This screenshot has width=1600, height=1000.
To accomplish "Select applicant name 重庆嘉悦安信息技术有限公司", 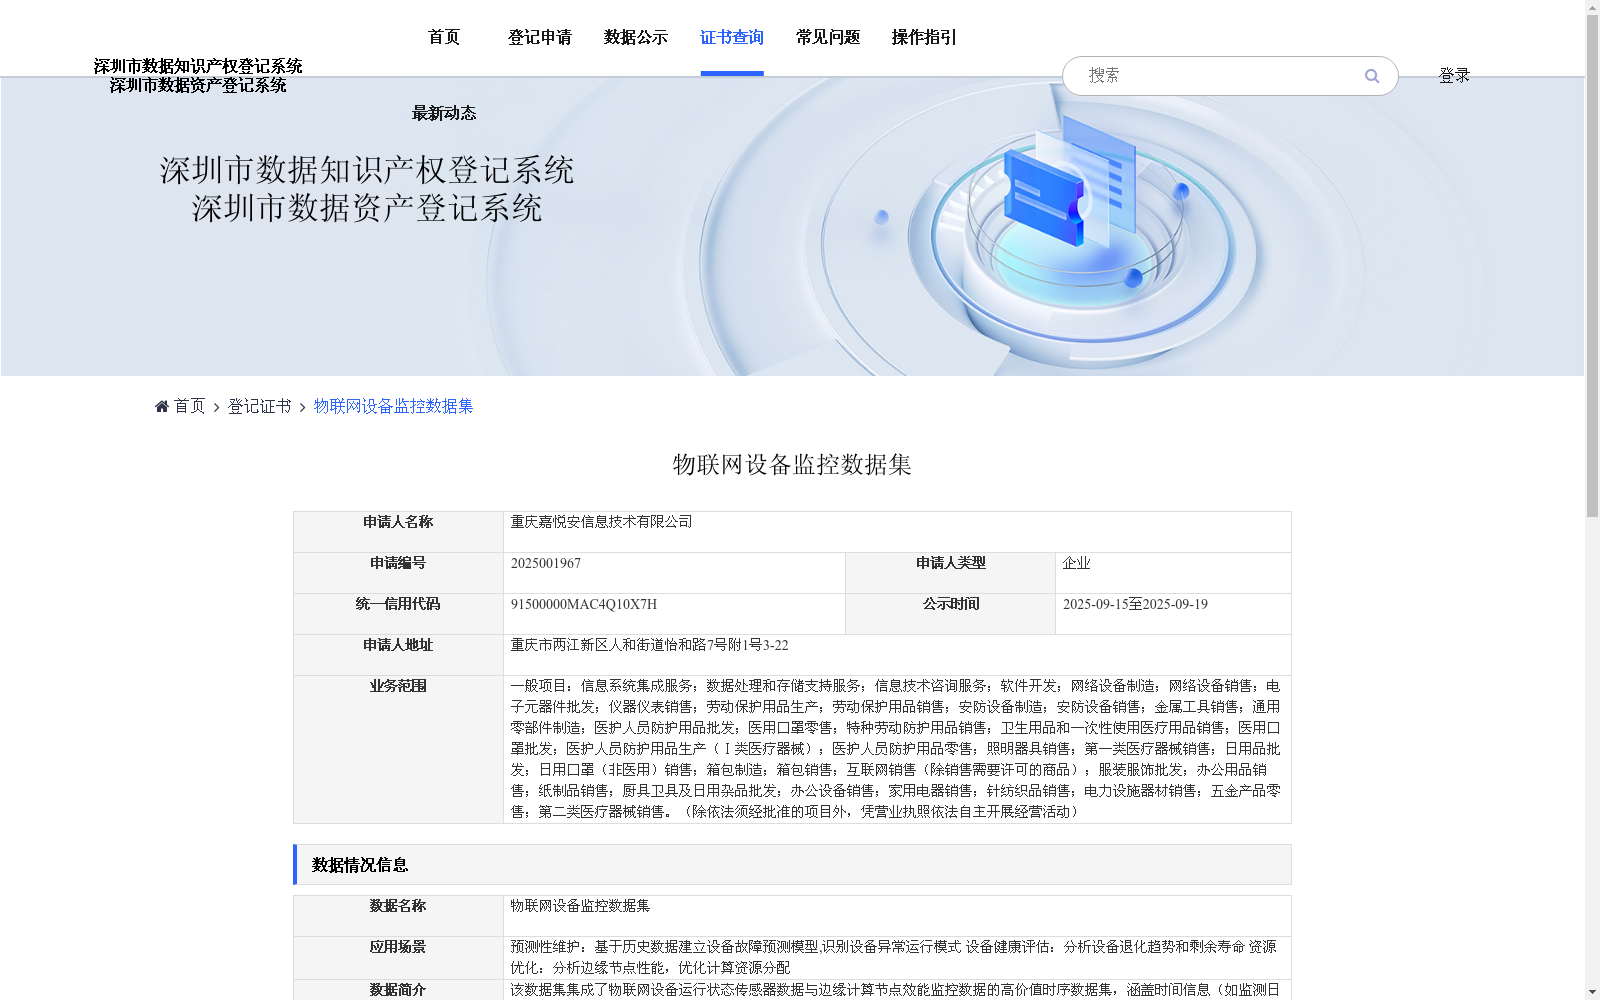I will 601,522.
